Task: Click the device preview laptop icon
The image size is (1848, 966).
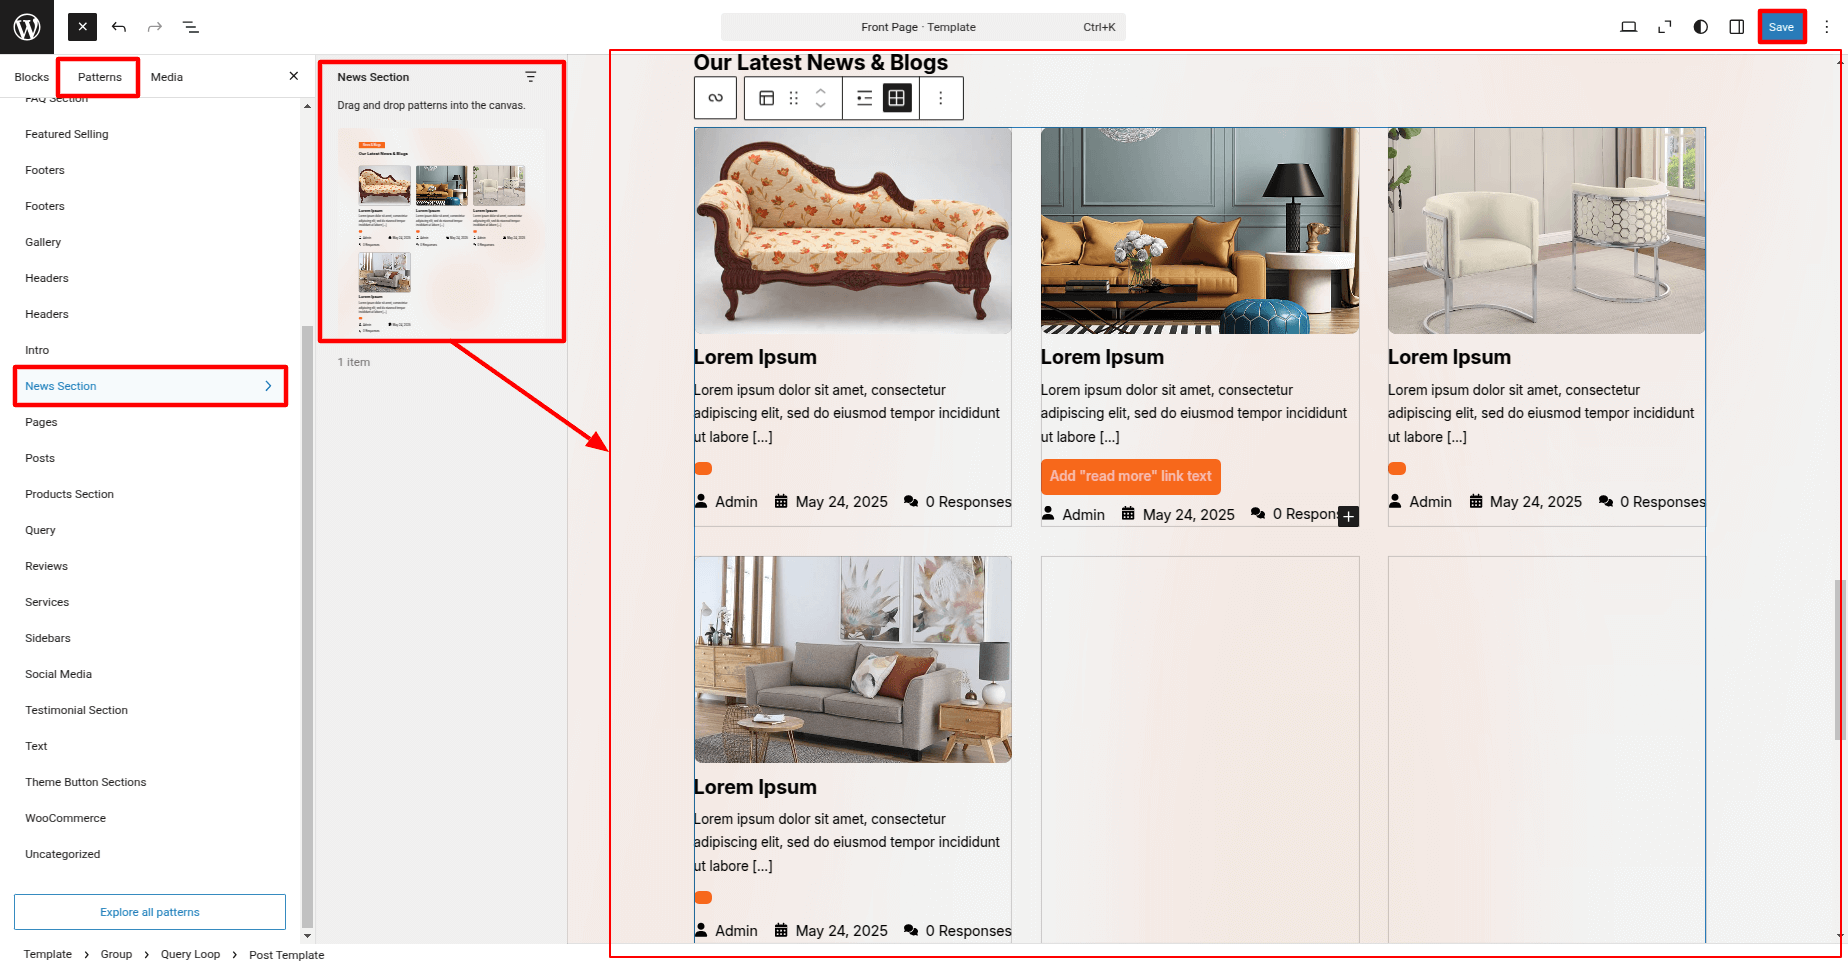Action: (x=1628, y=27)
